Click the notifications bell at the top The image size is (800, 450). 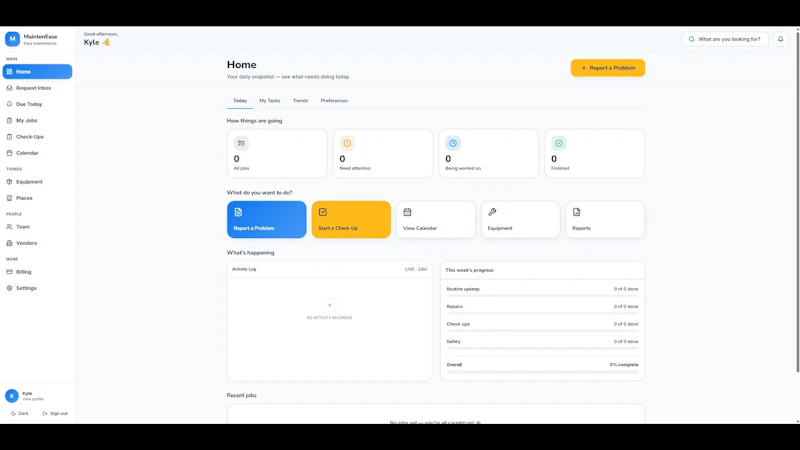click(x=780, y=39)
